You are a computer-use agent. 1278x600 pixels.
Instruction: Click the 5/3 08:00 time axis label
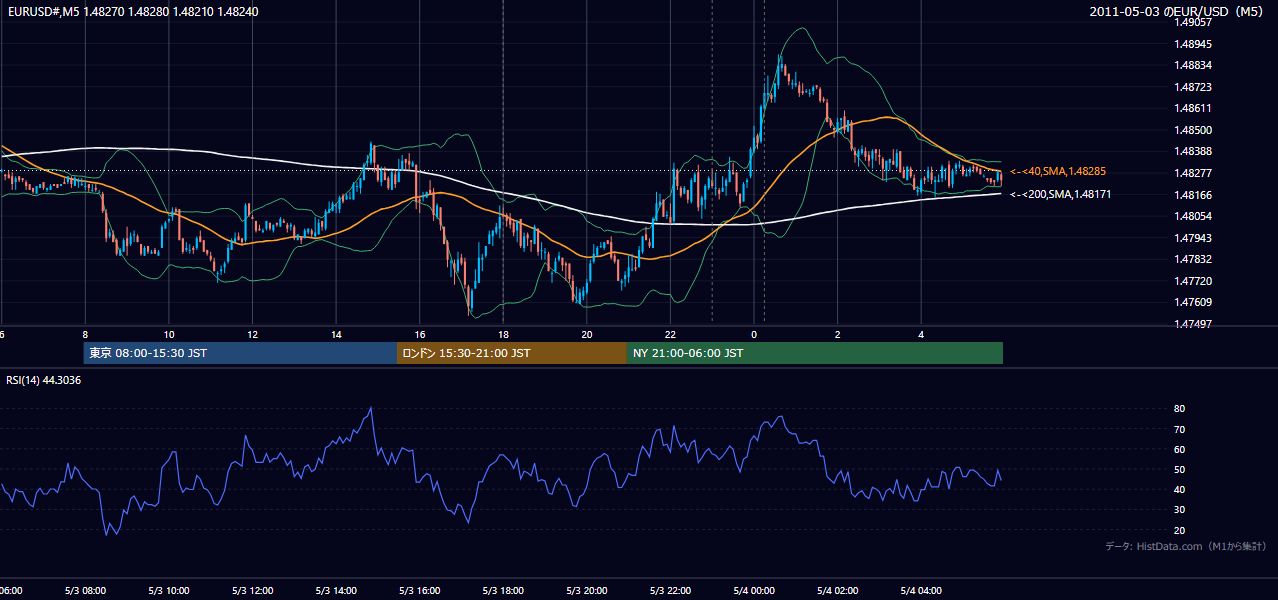coord(85,591)
